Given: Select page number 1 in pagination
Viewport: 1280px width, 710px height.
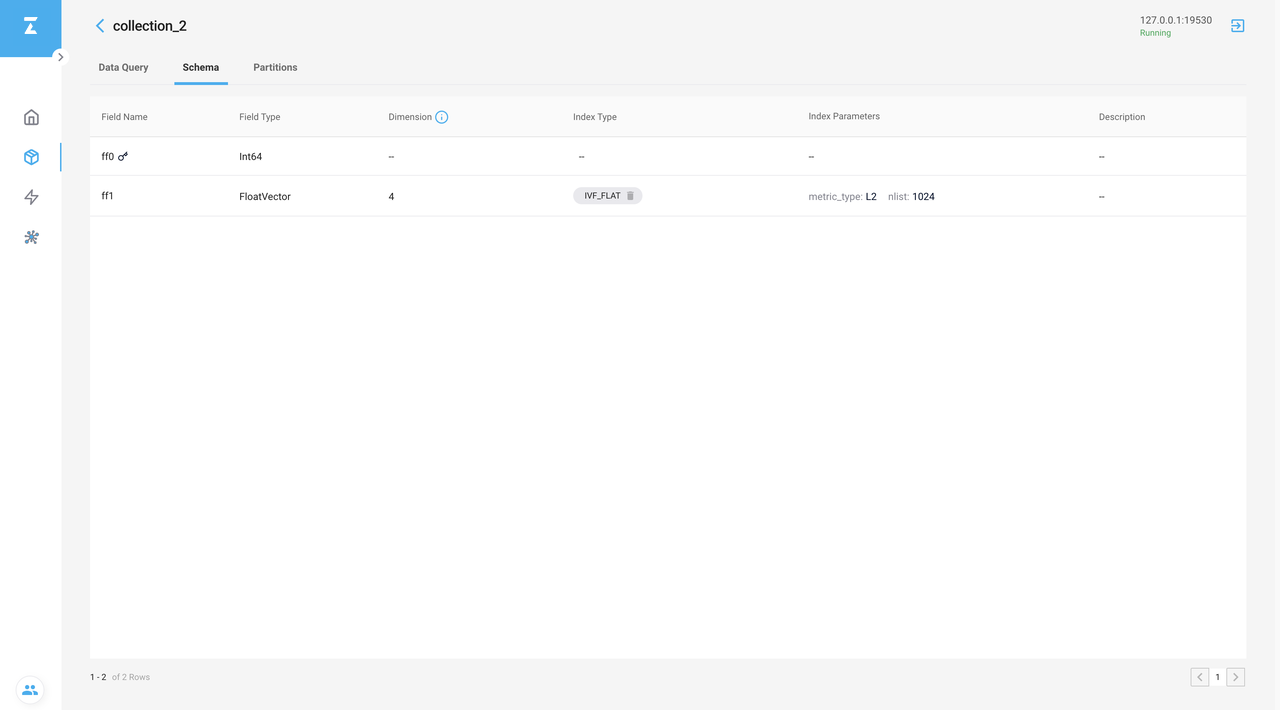Looking at the screenshot, I should pyautogui.click(x=1217, y=677).
